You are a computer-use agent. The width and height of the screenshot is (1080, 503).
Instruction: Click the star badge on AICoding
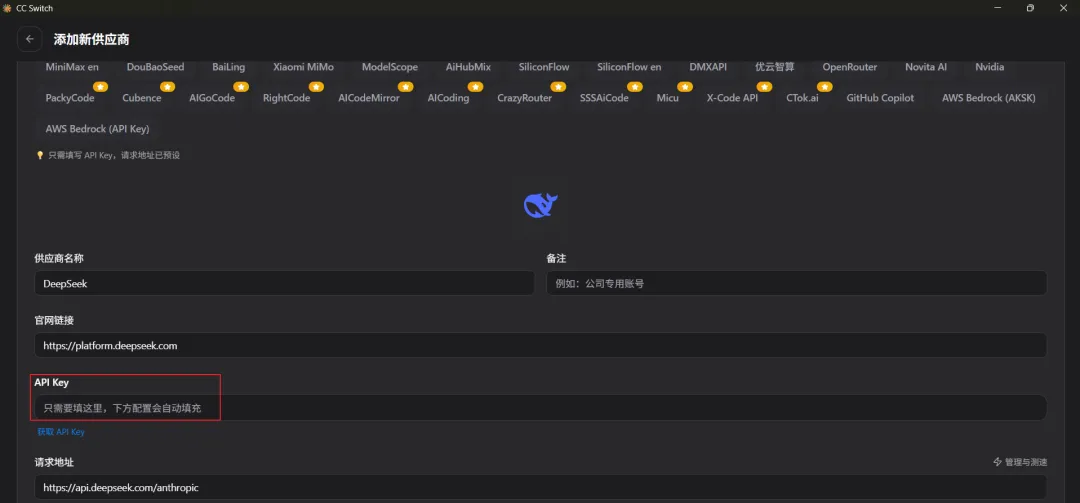tap(475, 87)
